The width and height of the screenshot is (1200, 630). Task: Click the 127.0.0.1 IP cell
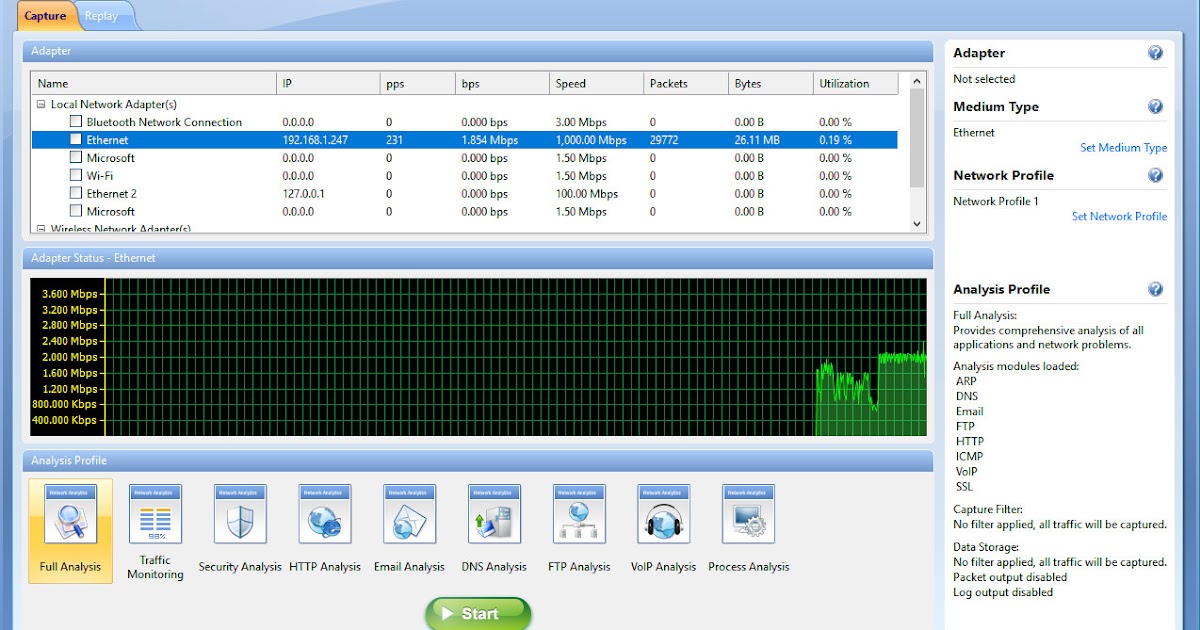click(x=304, y=194)
